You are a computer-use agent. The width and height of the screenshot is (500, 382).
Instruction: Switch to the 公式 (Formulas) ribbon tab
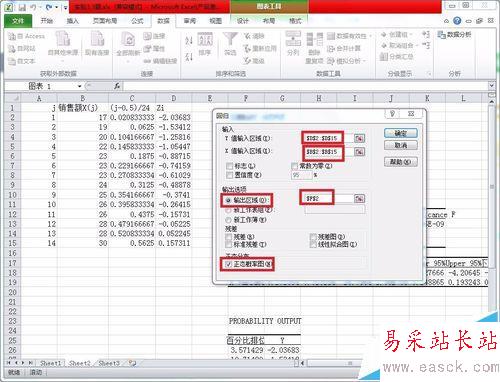point(137,21)
